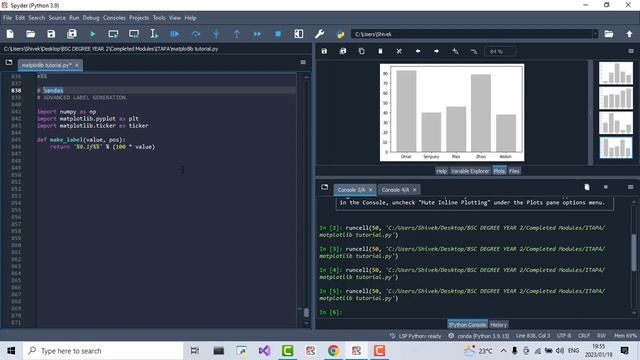
Task: Show previous plot arrow
Action: (x=418, y=51)
